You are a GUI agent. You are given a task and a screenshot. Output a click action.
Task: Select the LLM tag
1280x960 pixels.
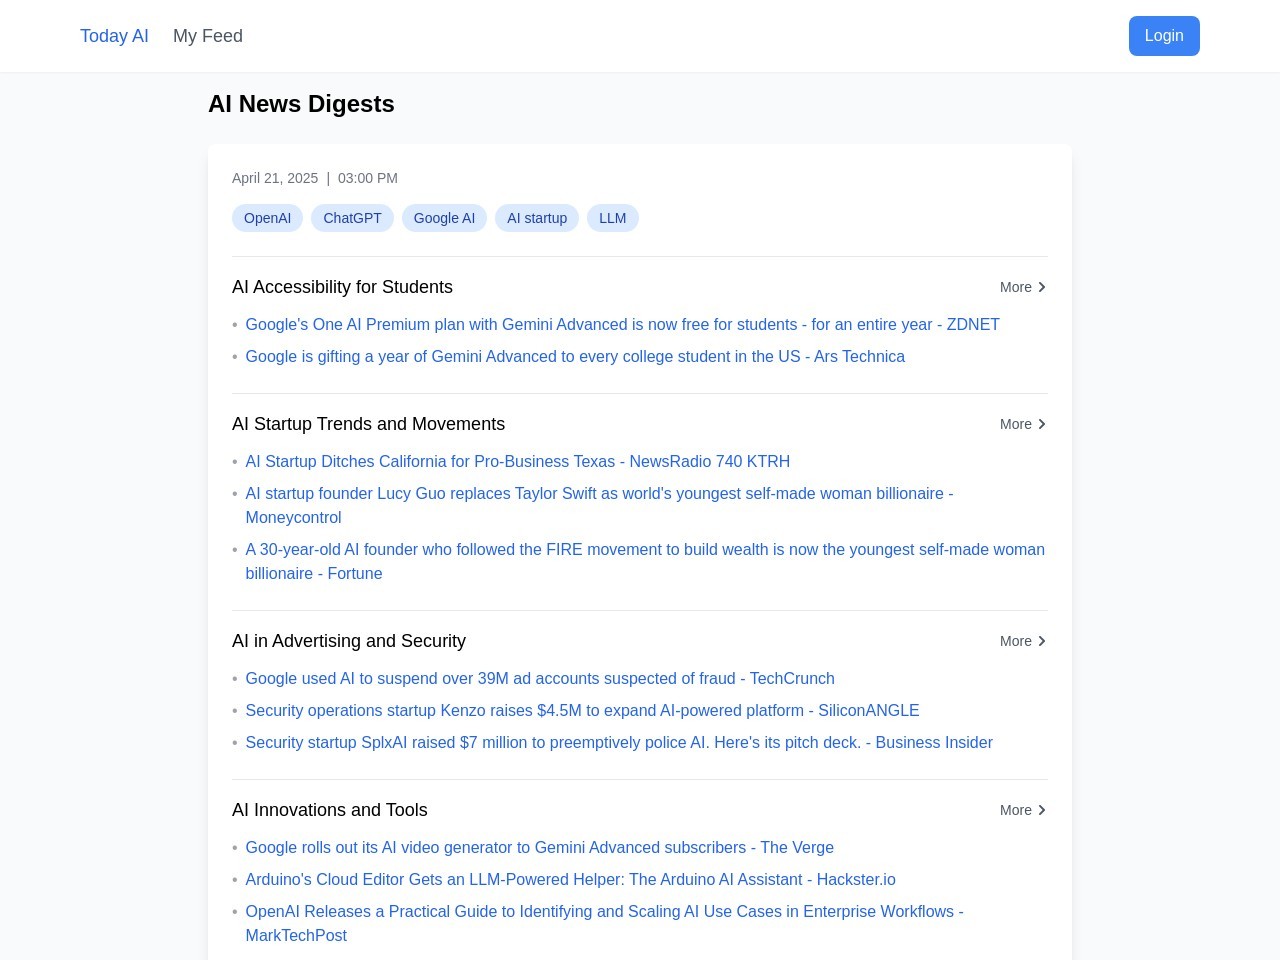coord(613,218)
